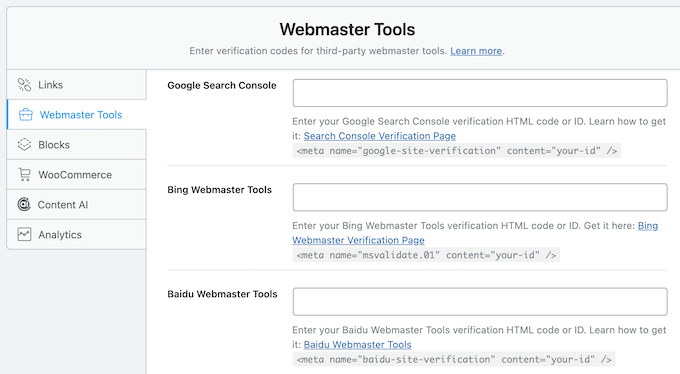
Task: Follow the Learn more link
Action: click(x=476, y=51)
